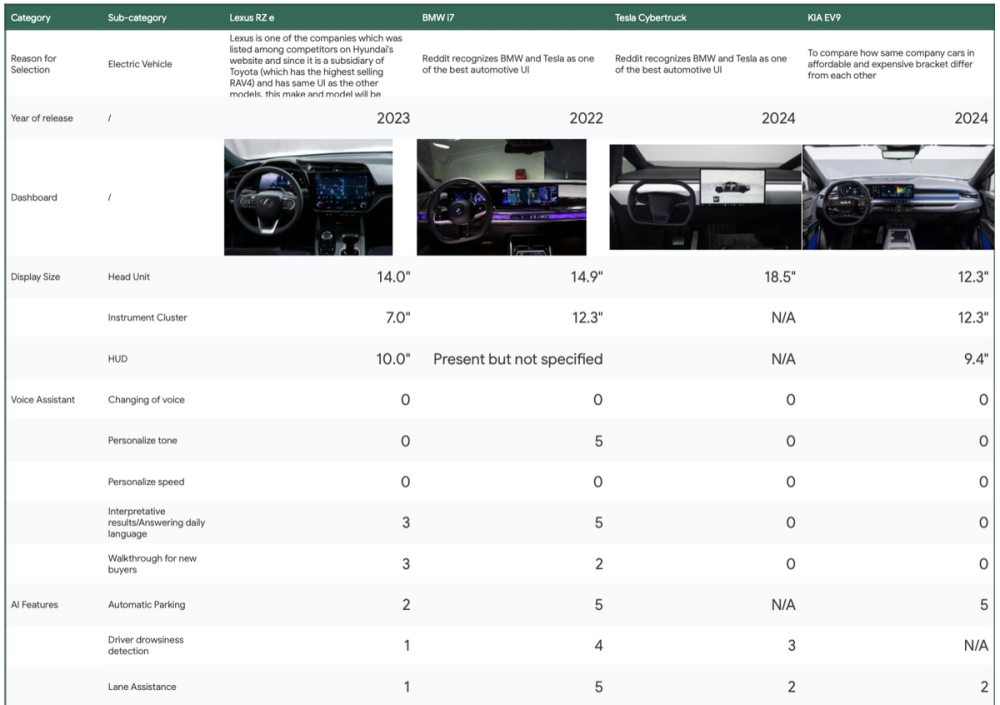Screen dimensions: 1000x705
Task: Select the 14.9" head unit value
Action: [x=587, y=277]
